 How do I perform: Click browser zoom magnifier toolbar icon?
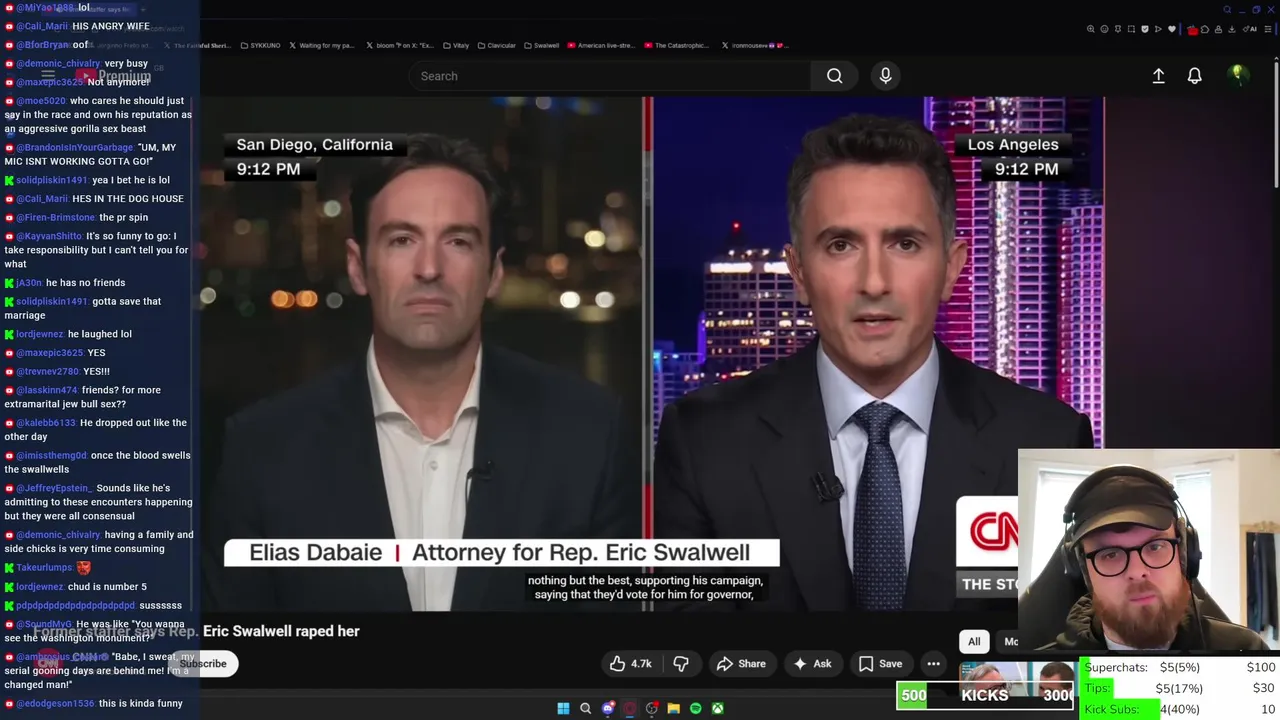point(1091,29)
